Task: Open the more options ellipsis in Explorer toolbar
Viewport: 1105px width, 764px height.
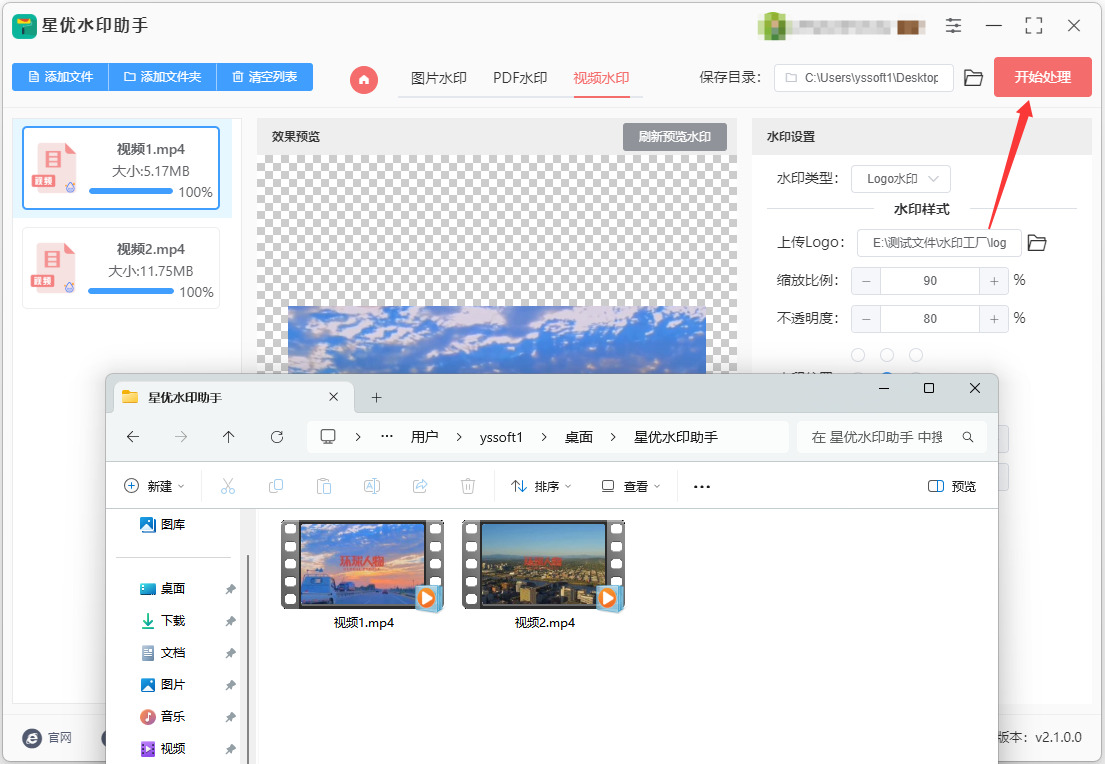Action: point(702,486)
